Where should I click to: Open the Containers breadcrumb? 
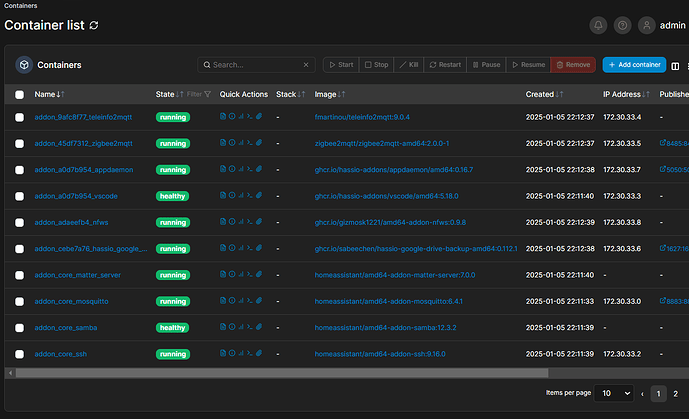[x=20, y=6]
